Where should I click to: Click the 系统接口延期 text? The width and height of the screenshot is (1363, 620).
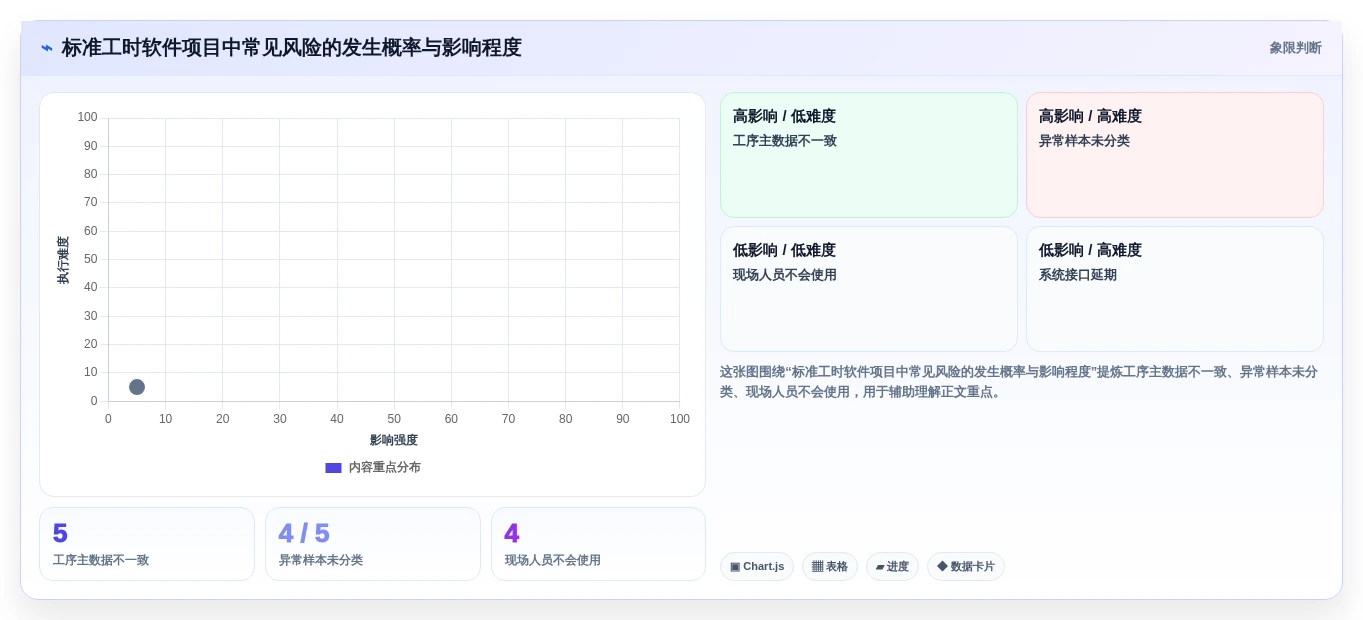tap(1078, 275)
